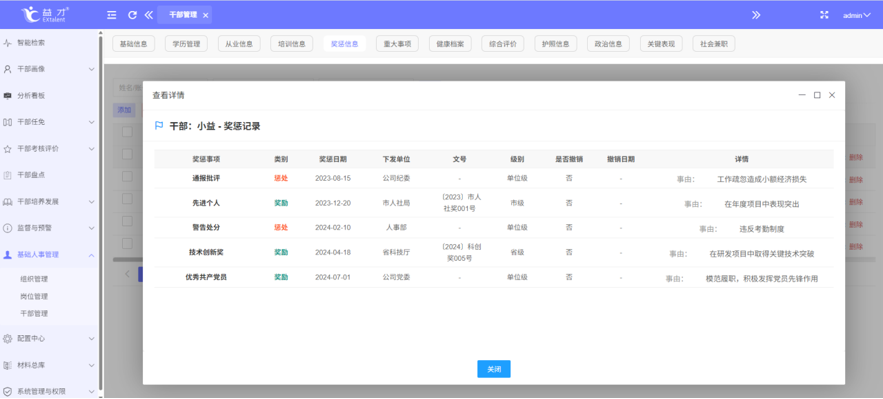The width and height of the screenshot is (883, 399).
Task: Expand the 干部任免 menu chevron
Action: click(91, 122)
